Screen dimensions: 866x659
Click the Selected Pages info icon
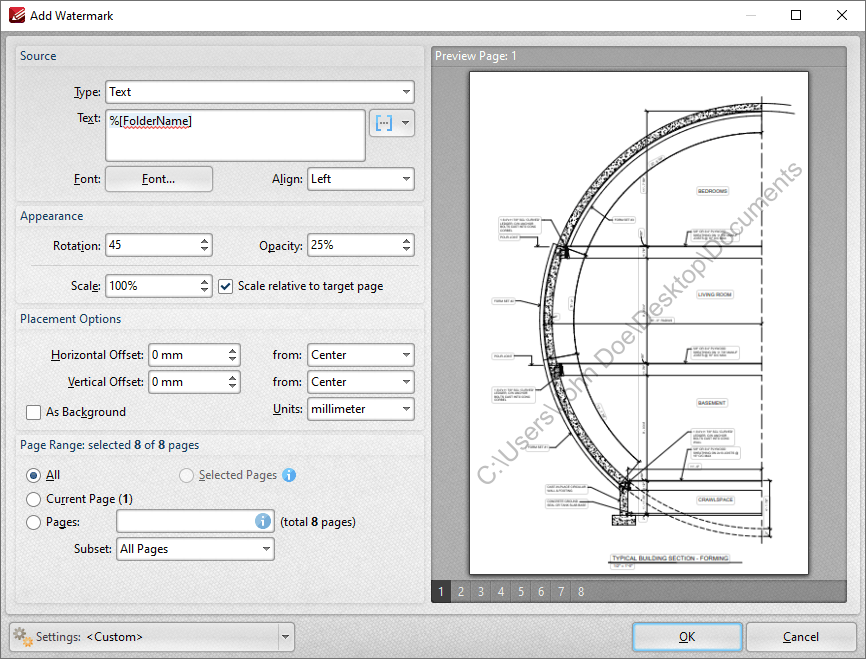pos(289,475)
